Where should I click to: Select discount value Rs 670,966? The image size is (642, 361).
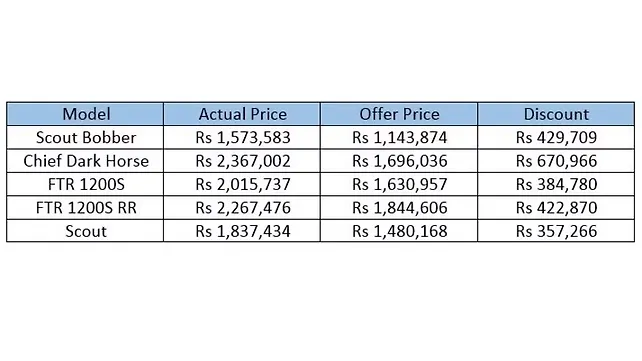pos(556,161)
